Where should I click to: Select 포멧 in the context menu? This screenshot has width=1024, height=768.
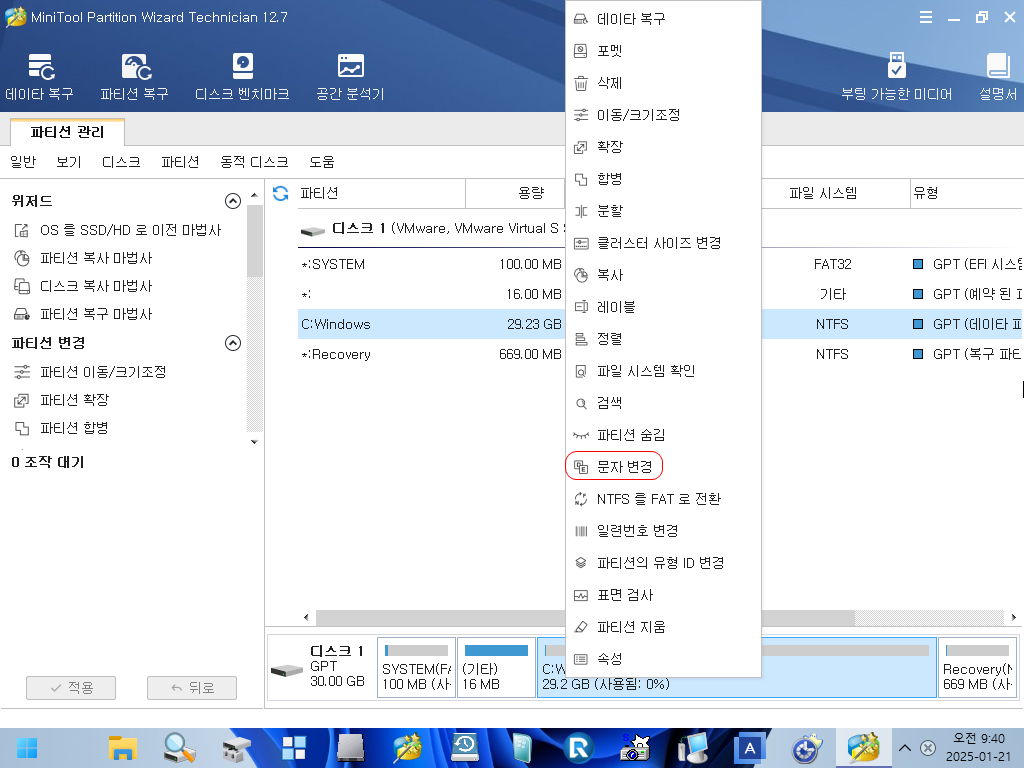pyautogui.click(x=663, y=51)
